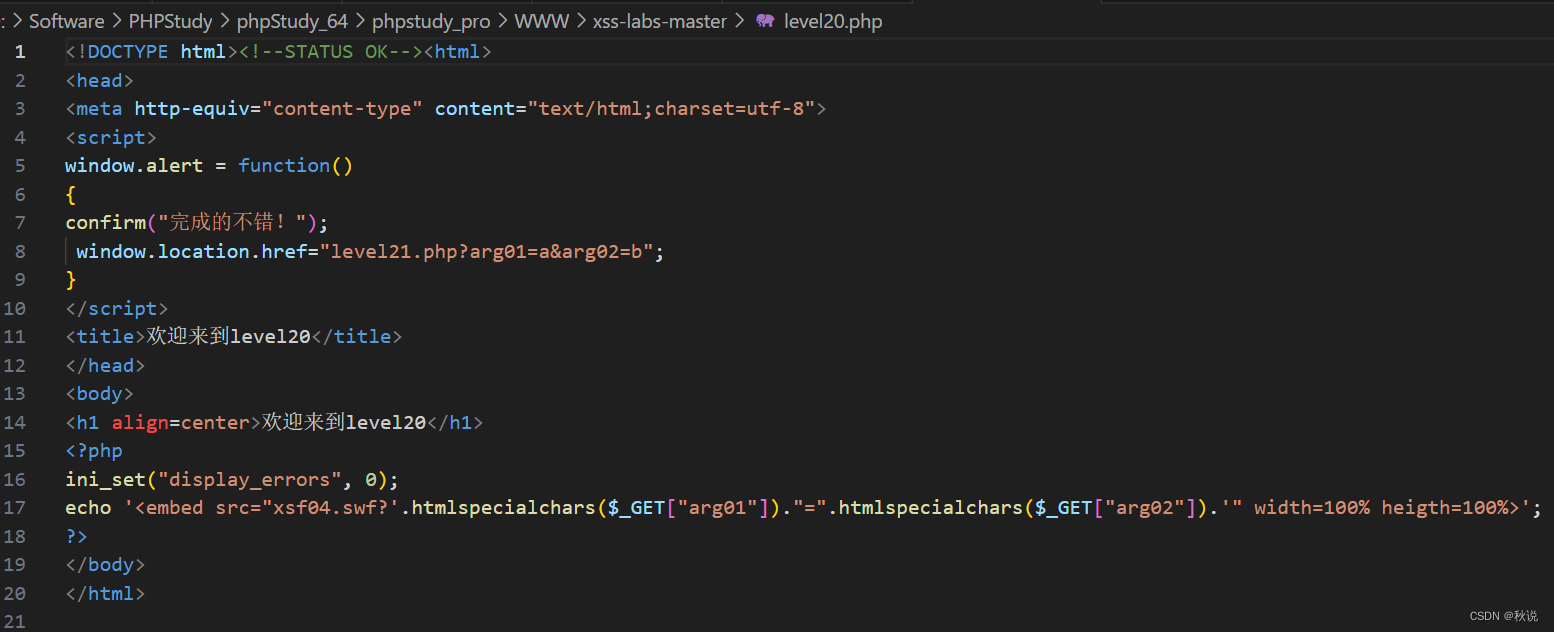
Task: Click the first htmlspecialchars call
Action: (x=503, y=508)
